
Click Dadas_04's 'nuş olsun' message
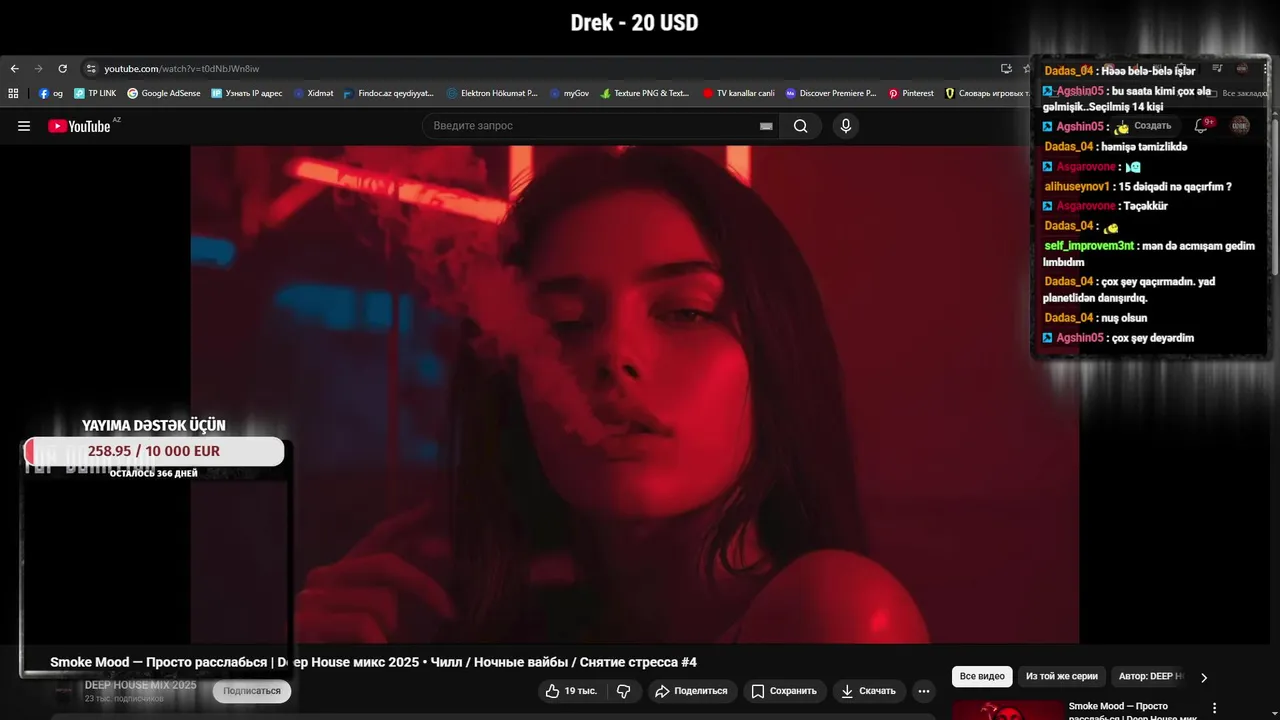[x=1095, y=318]
